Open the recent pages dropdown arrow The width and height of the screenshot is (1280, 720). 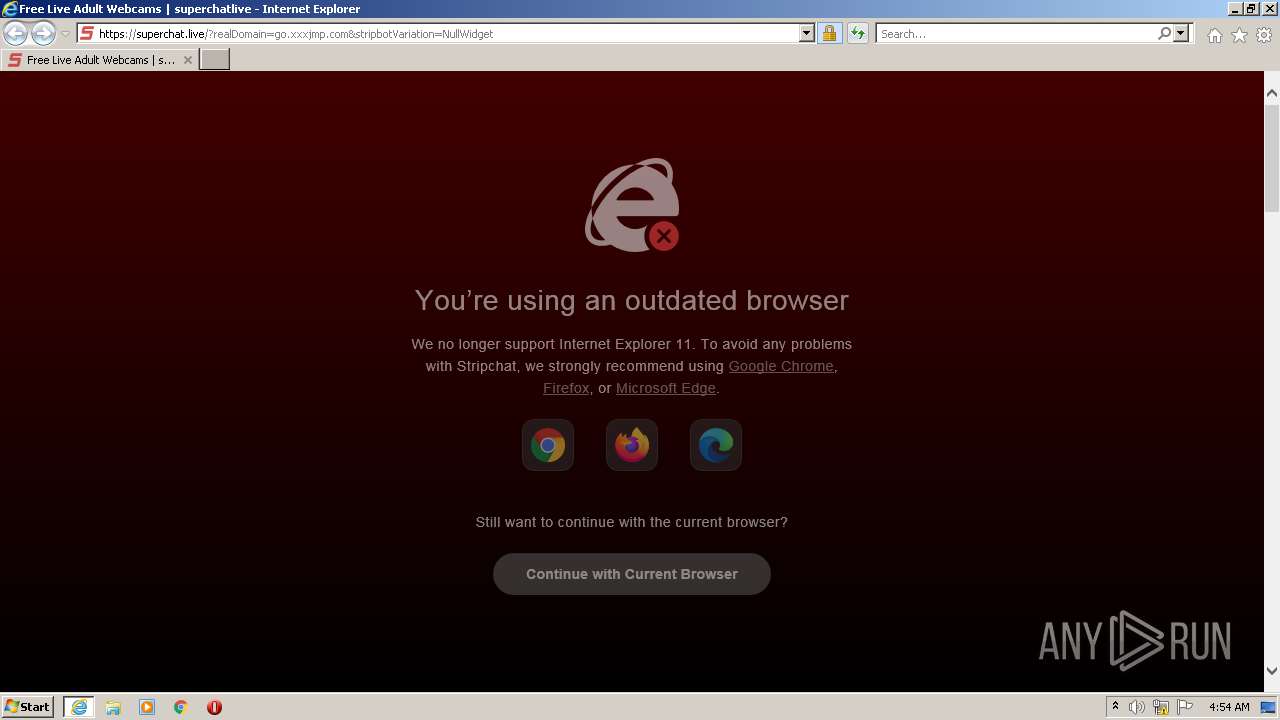65,34
